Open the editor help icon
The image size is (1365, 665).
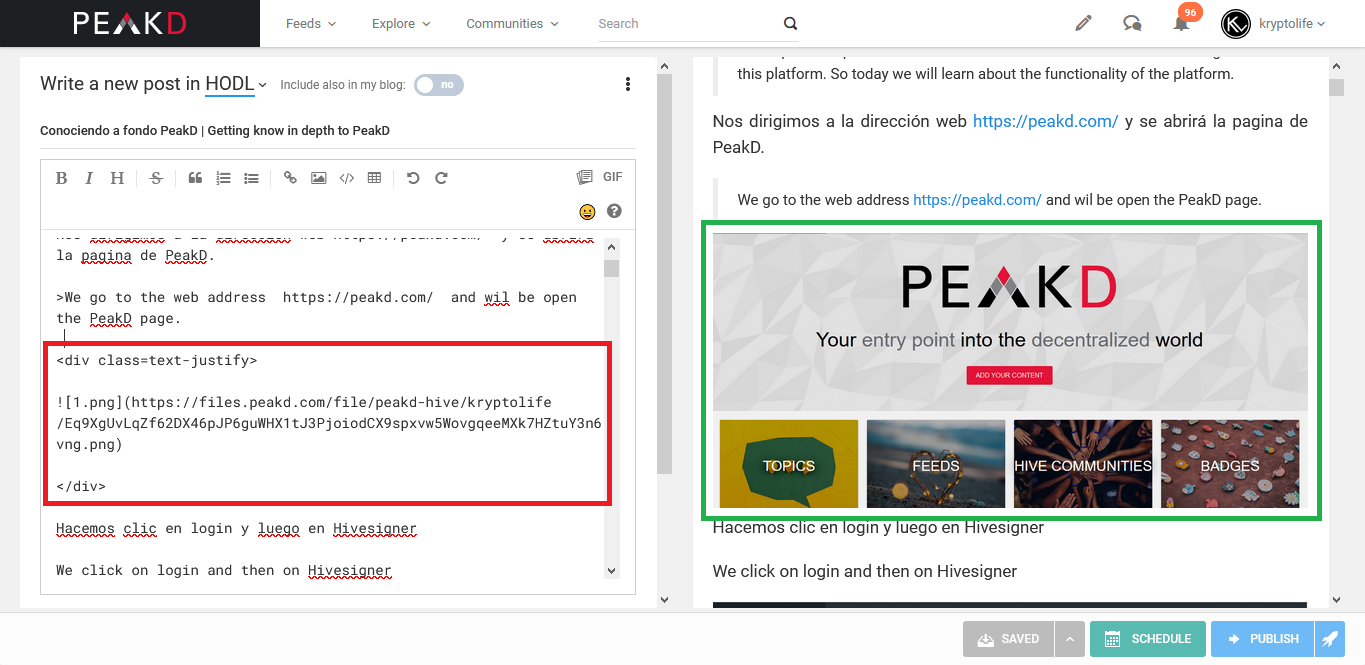pos(614,211)
